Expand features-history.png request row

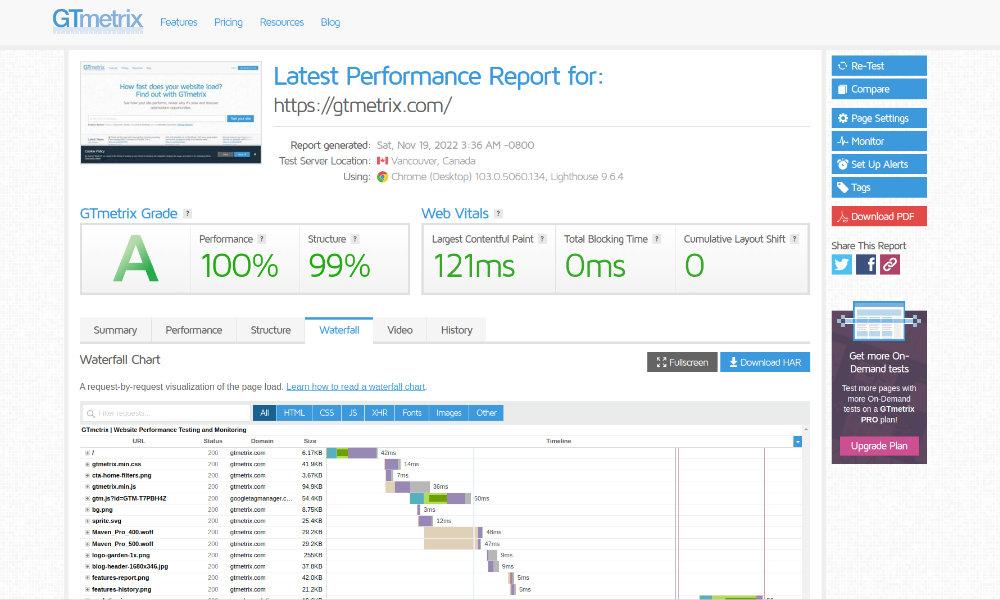tap(87, 590)
